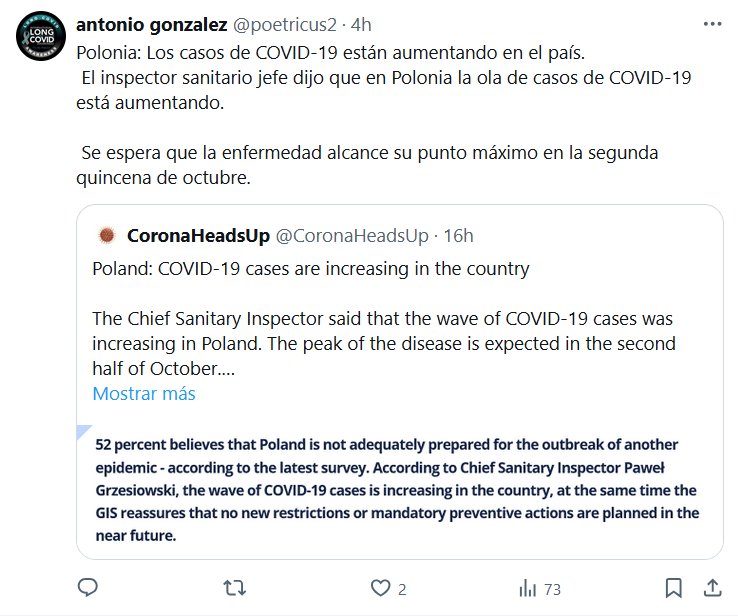Open the three-dot more options menu

pos(712,22)
